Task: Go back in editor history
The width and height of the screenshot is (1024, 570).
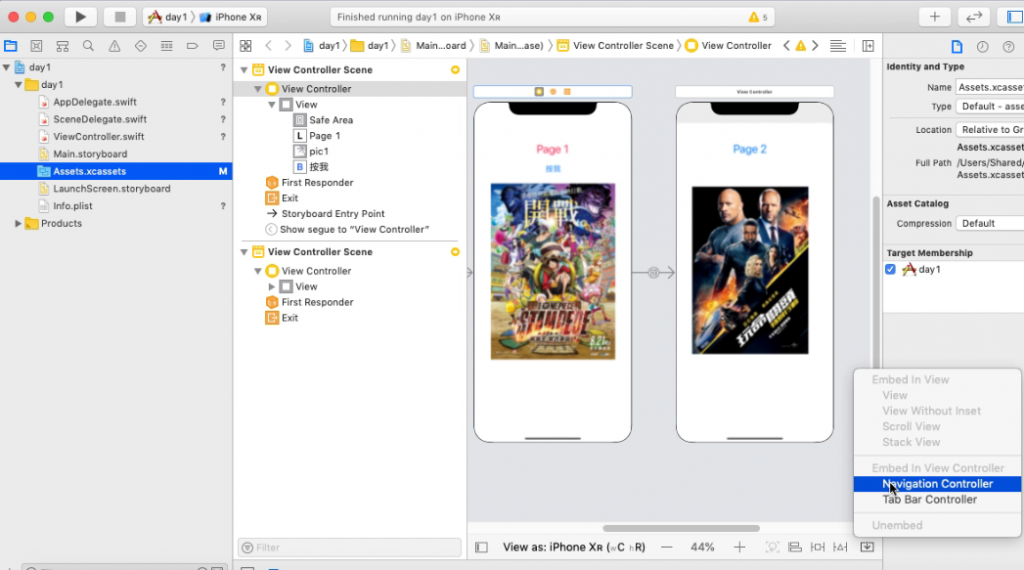Action: pyautogui.click(x=268, y=46)
